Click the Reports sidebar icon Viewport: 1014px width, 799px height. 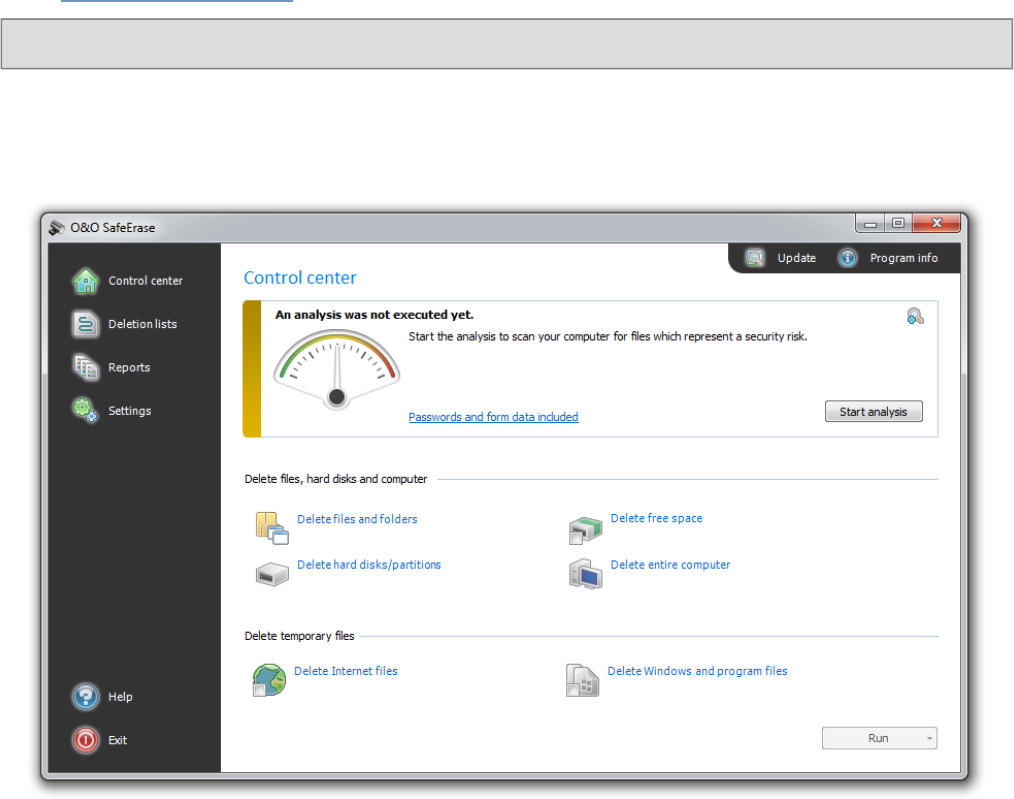coord(85,367)
